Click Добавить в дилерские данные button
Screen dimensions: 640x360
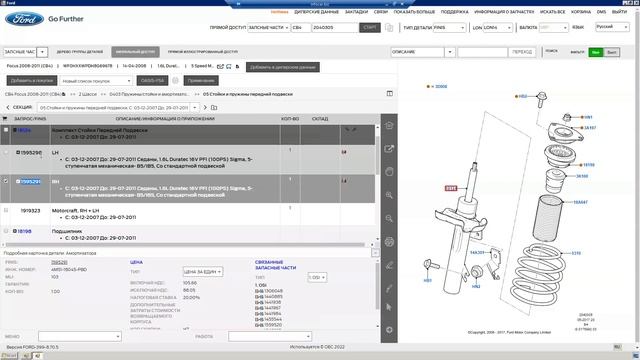[x=282, y=67]
